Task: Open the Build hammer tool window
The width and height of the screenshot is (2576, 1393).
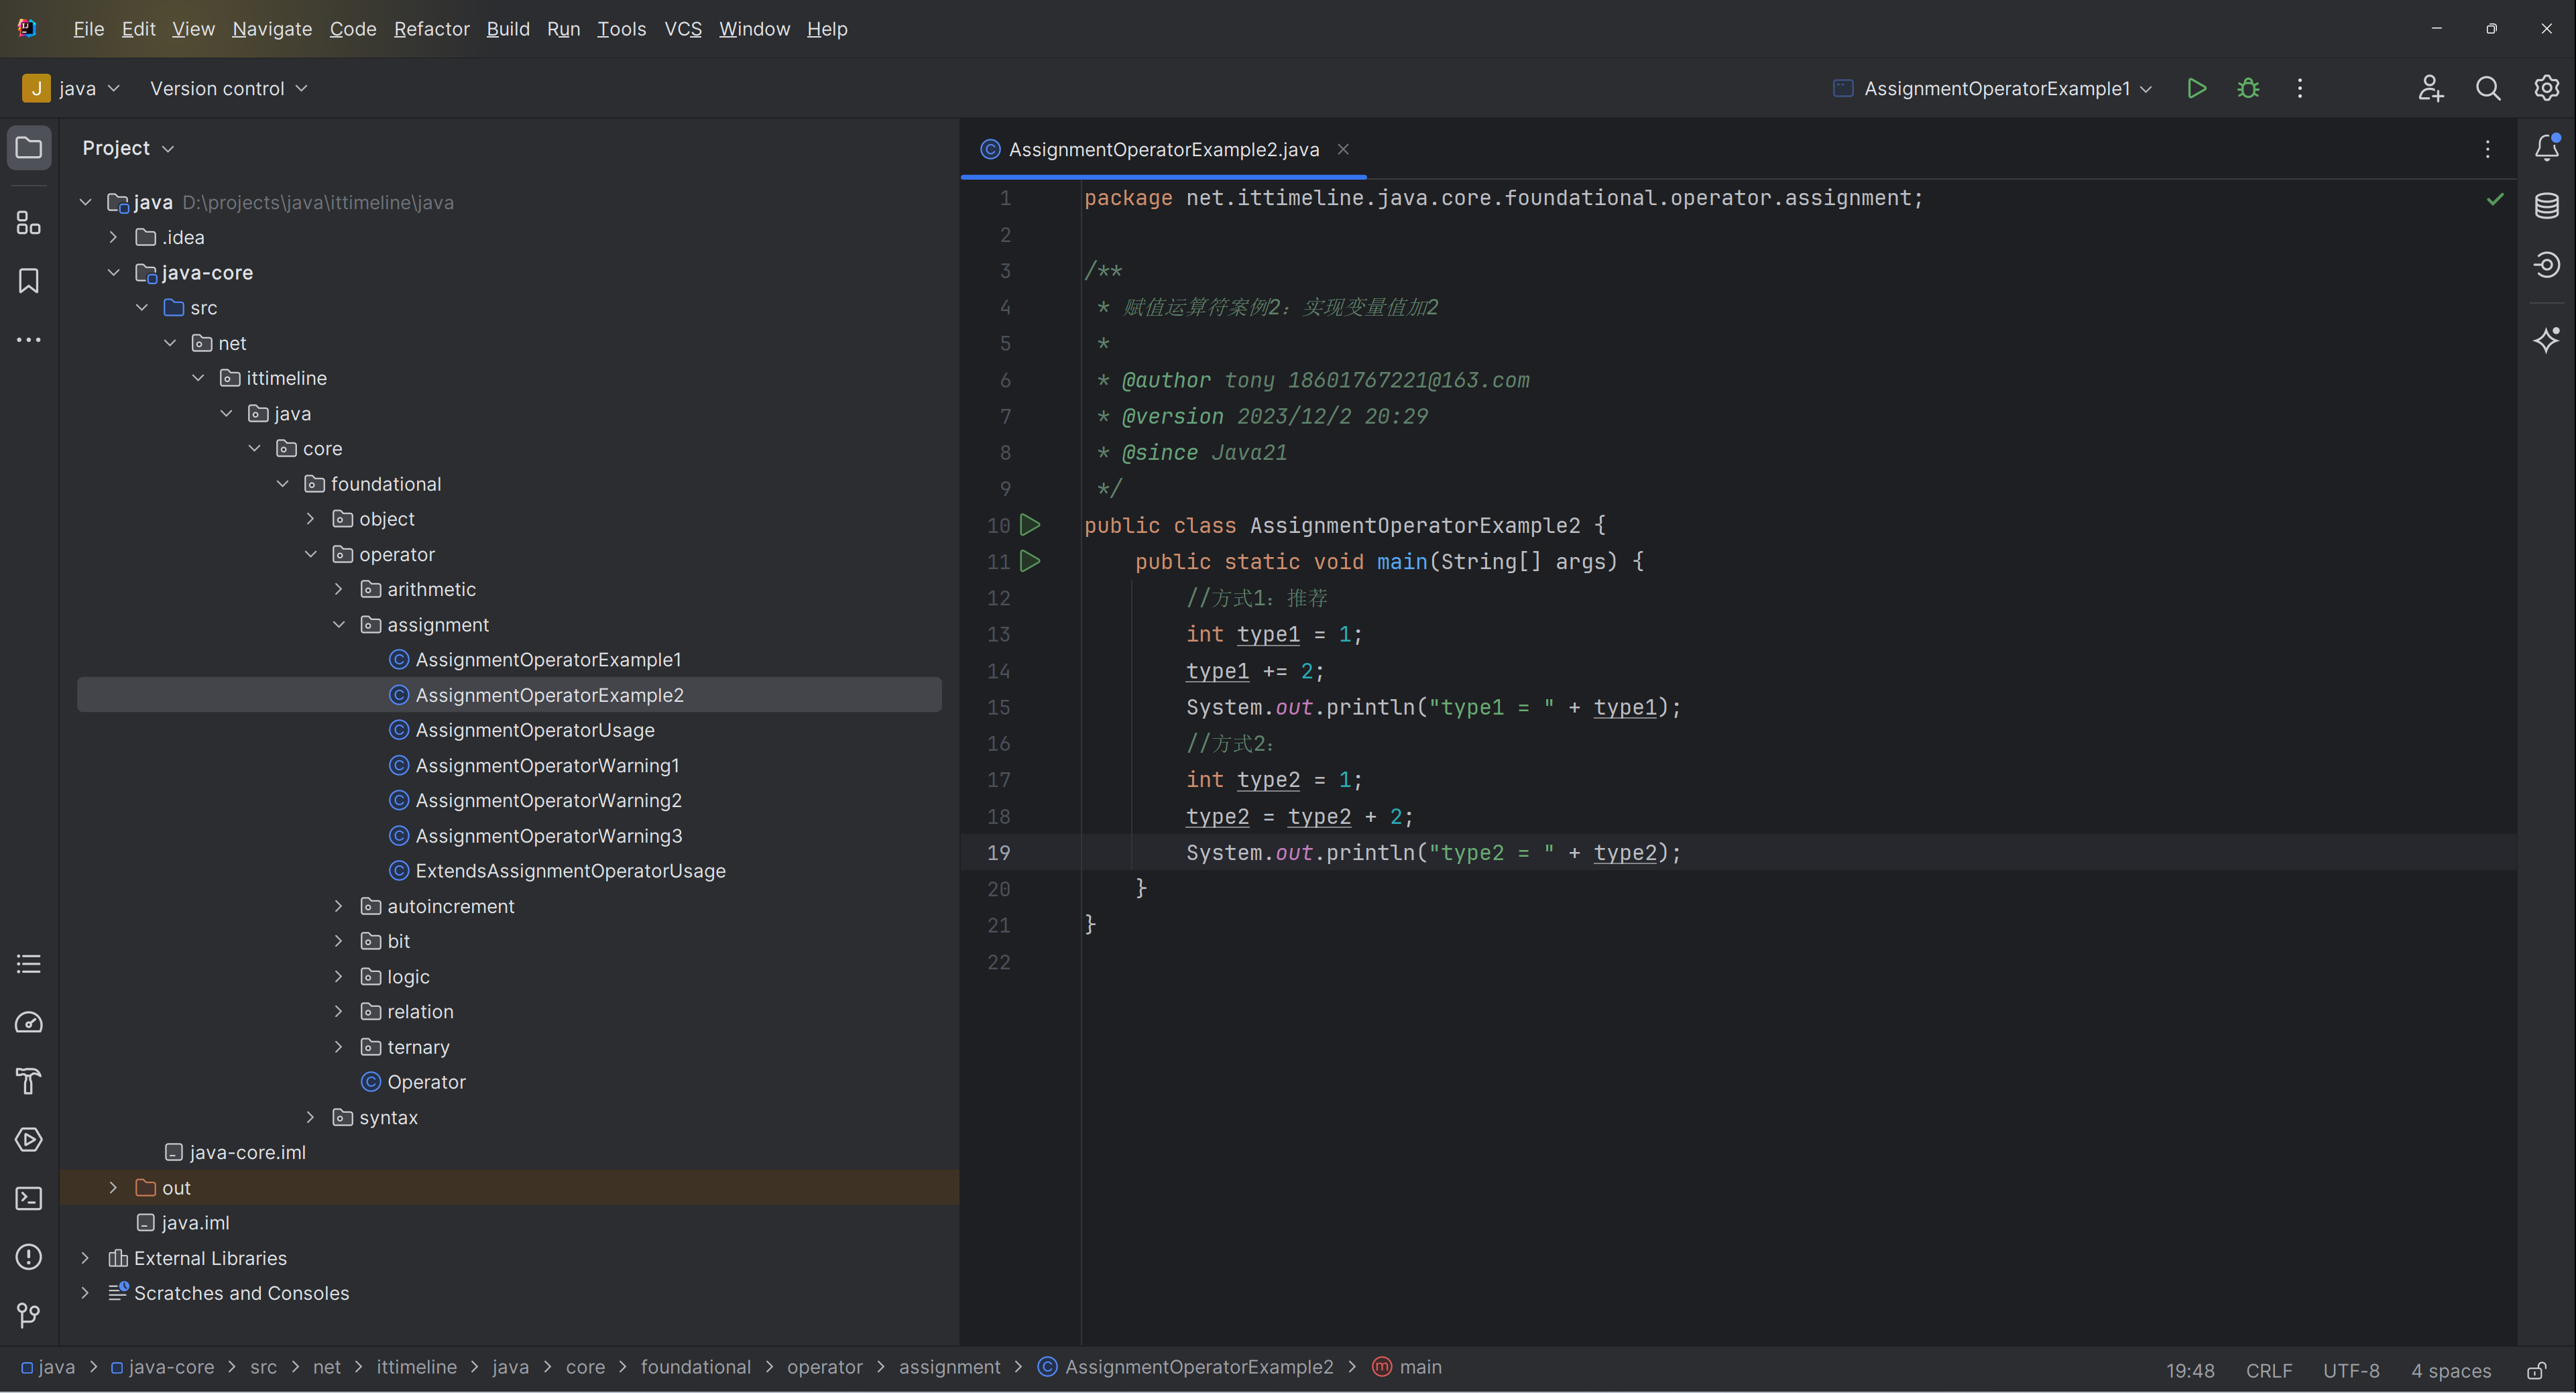Action: pos(29,1081)
